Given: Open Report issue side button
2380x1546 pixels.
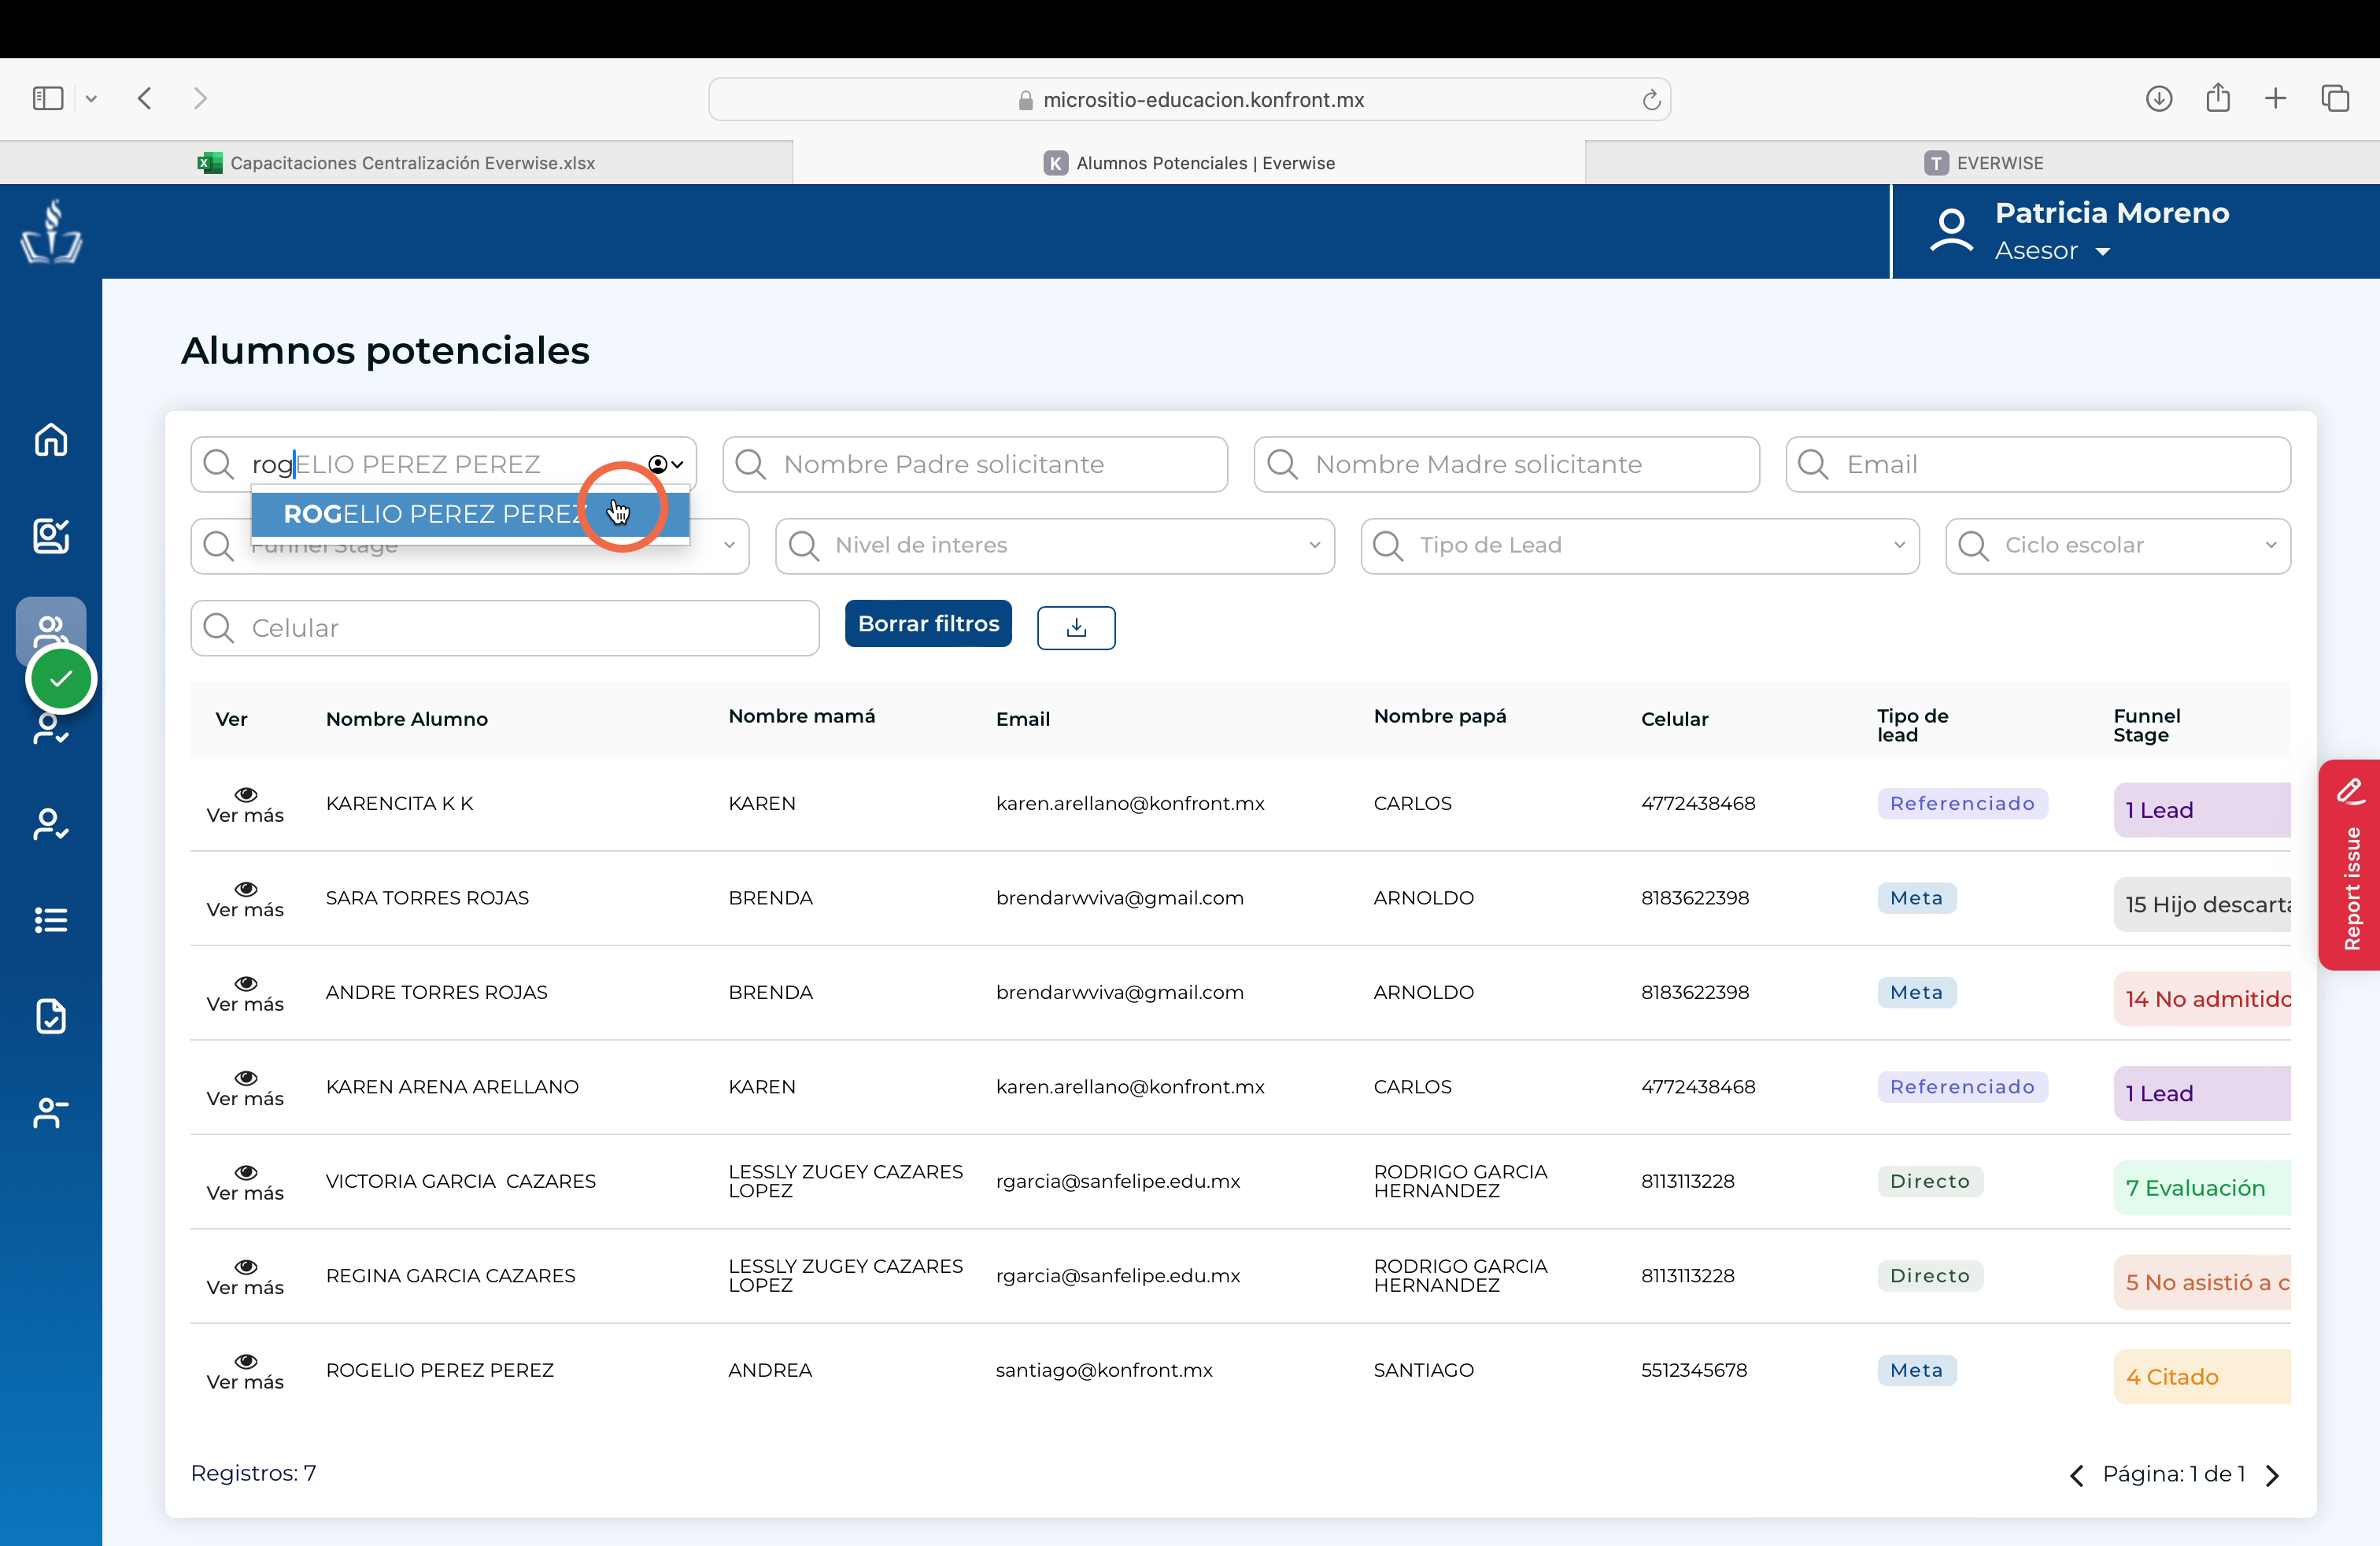Looking at the screenshot, I should tap(2349, 865).
